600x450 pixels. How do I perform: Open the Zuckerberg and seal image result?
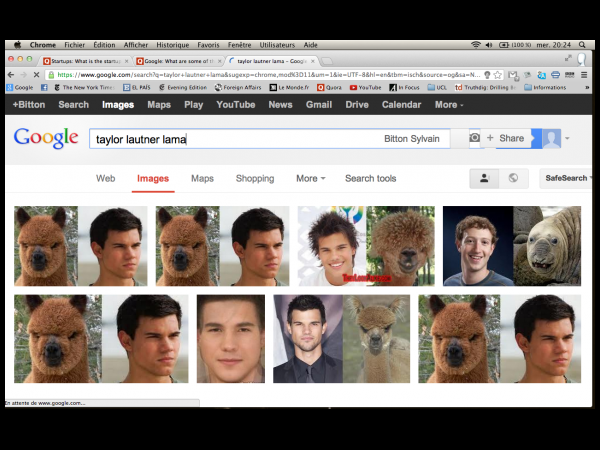(510, 246)
